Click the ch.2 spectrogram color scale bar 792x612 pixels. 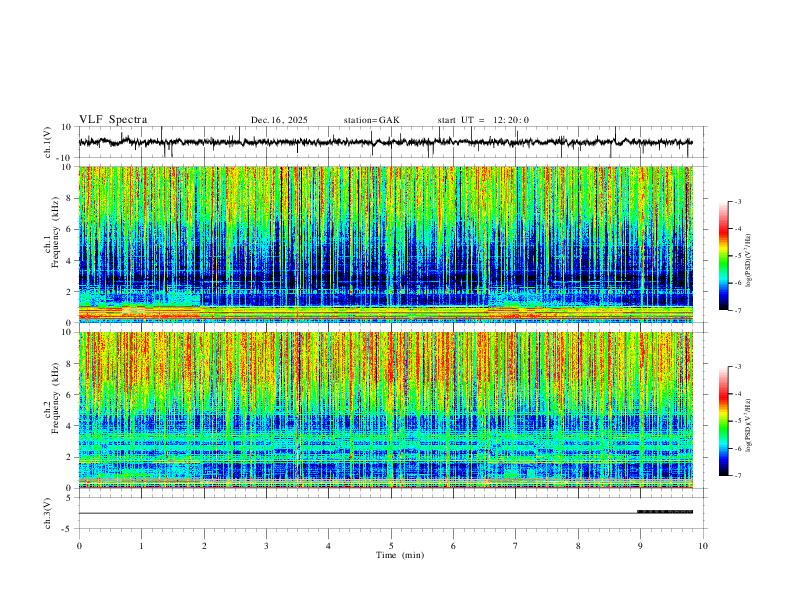pyautogui.click(x=723, y=421)
